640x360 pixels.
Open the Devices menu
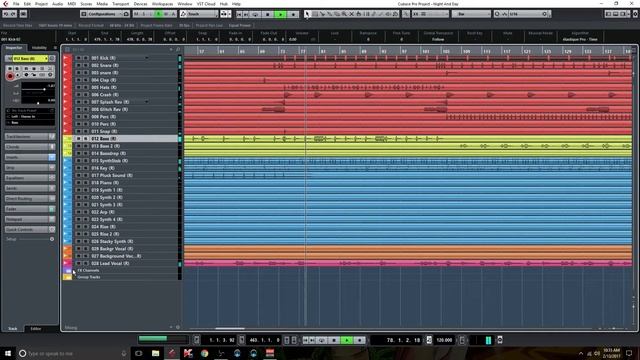coord(140,4)
